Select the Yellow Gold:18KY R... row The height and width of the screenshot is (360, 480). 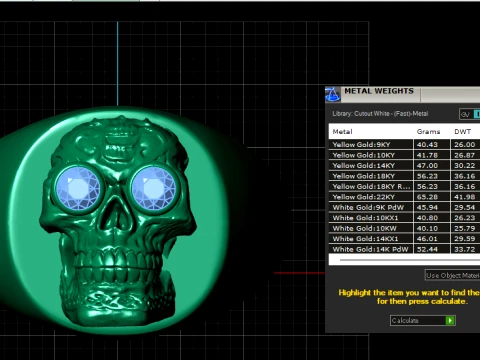coord(404,186)
